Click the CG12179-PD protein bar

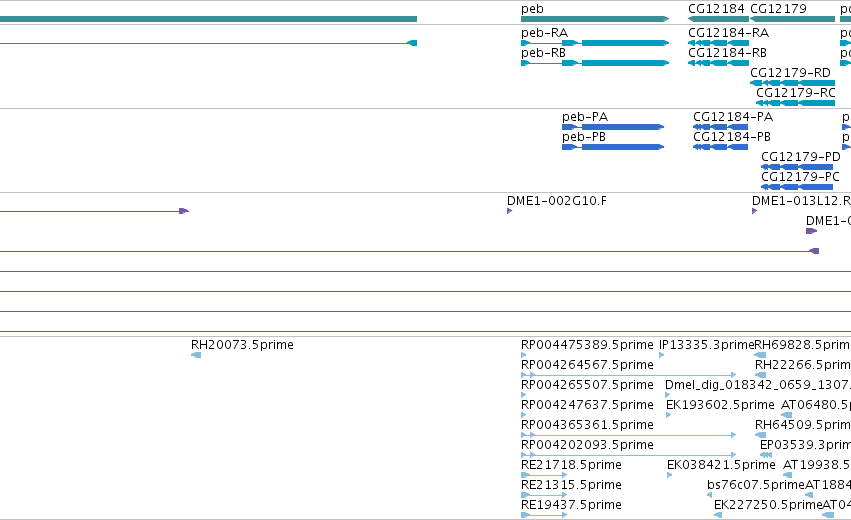797,167
